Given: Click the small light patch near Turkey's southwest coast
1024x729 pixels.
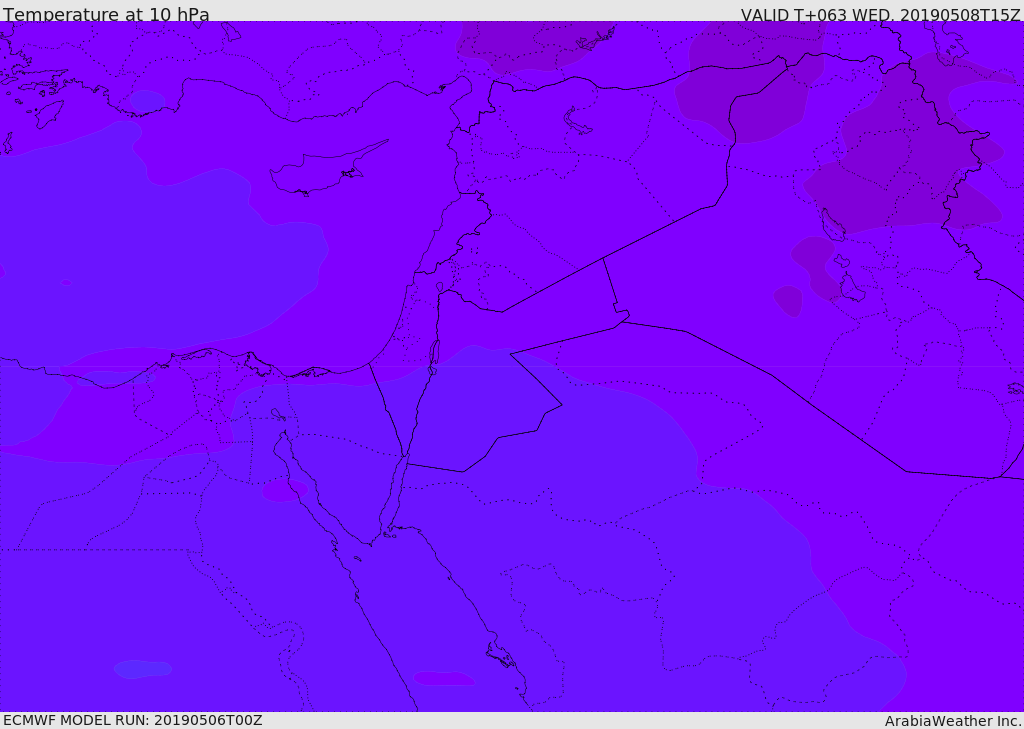Looking at the screenshot, I should [147, 101].
